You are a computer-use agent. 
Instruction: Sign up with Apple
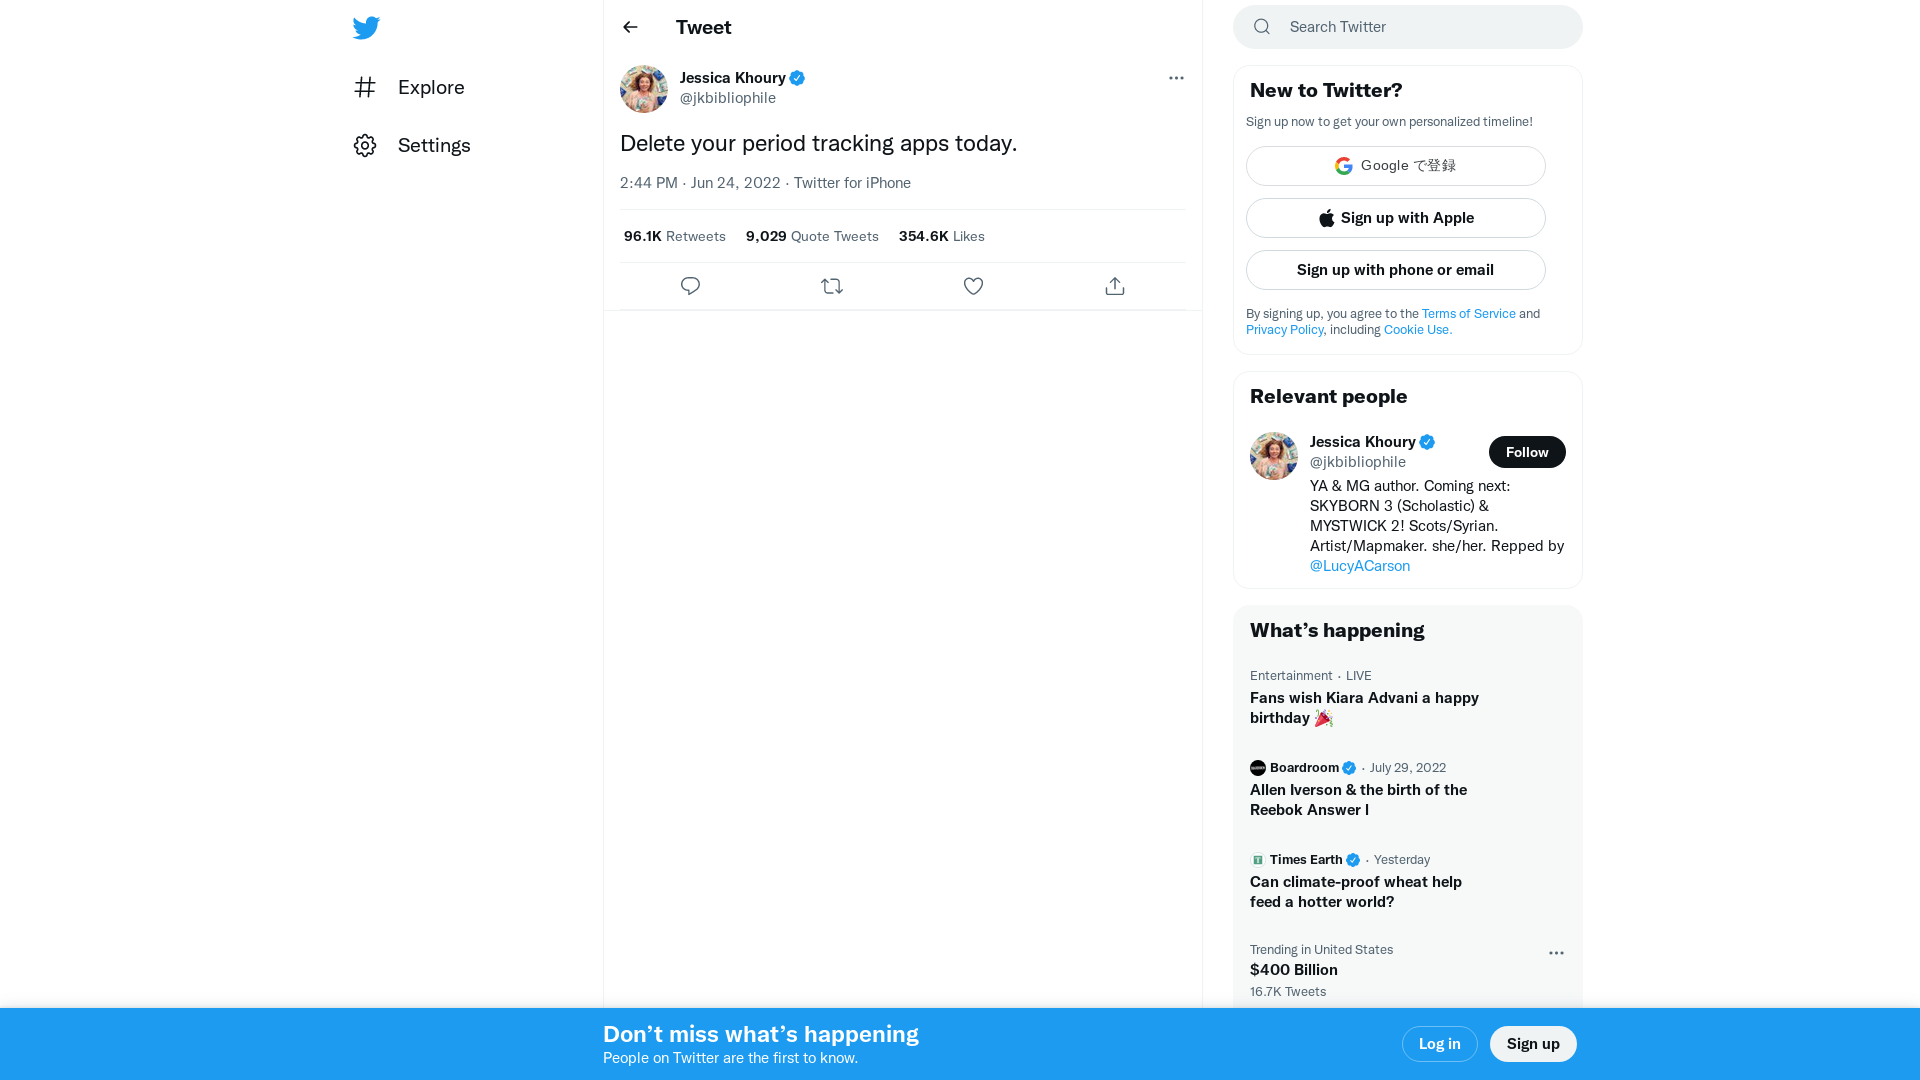(1395, 217)
